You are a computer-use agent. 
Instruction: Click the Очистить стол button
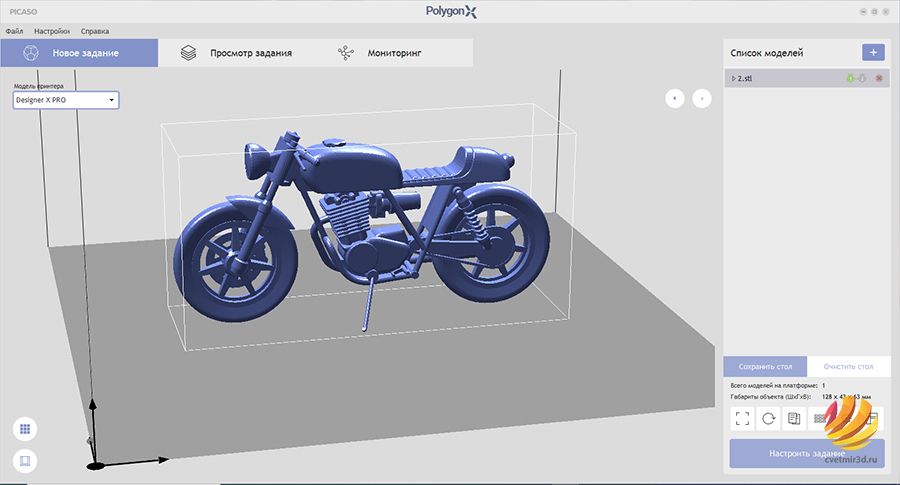[848, 366]
